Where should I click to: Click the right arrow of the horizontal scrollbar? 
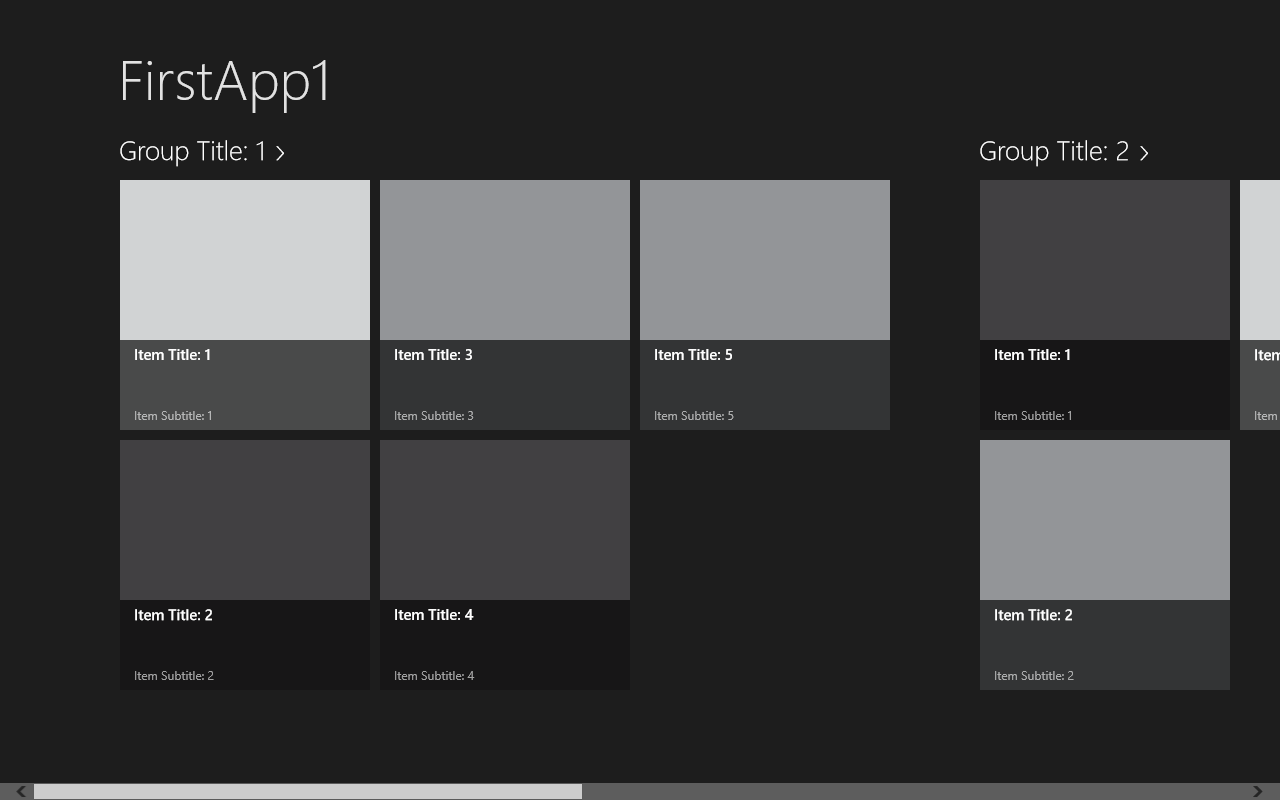point(1258,791)
